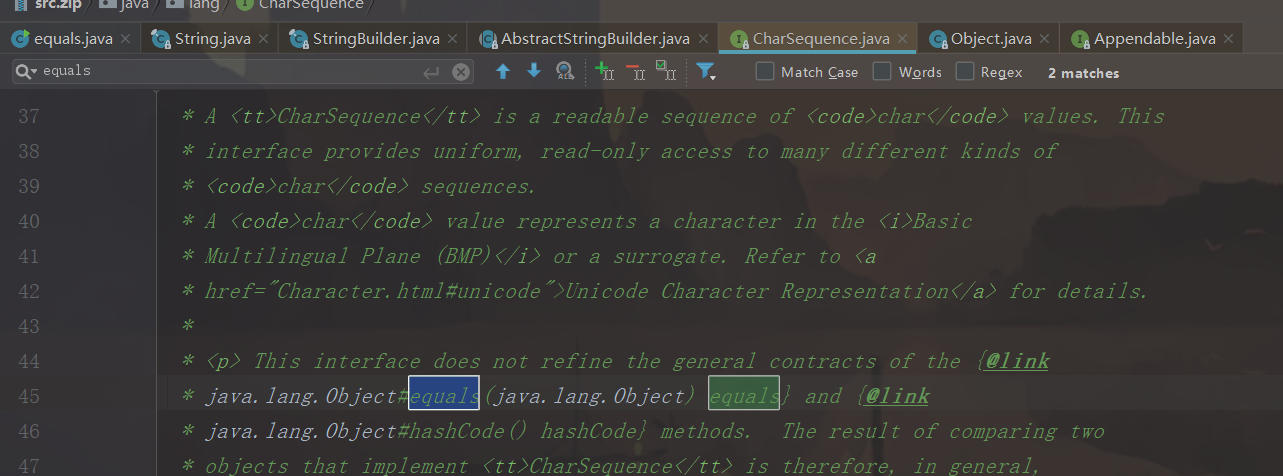Click line number 43 in the gutter
The height and width of the screenshot is (476, 1283).
click(28, 326)
